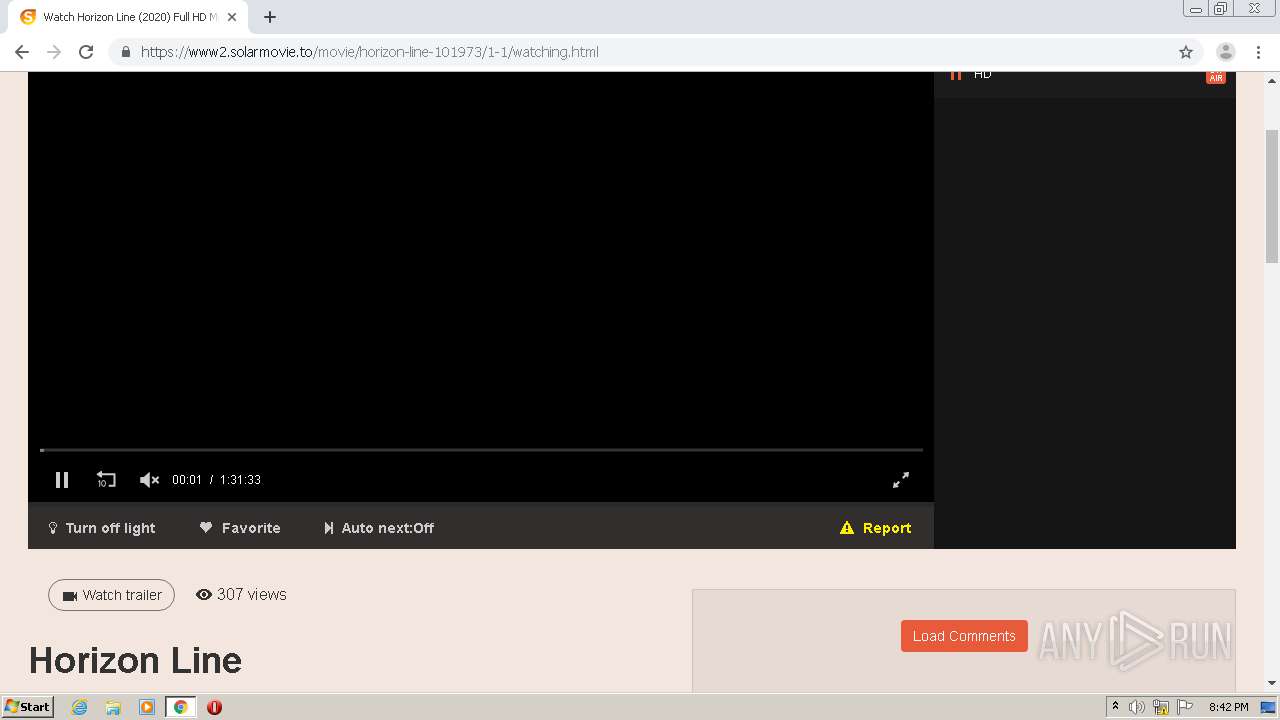Click Show desktop button

(1268, 707)
